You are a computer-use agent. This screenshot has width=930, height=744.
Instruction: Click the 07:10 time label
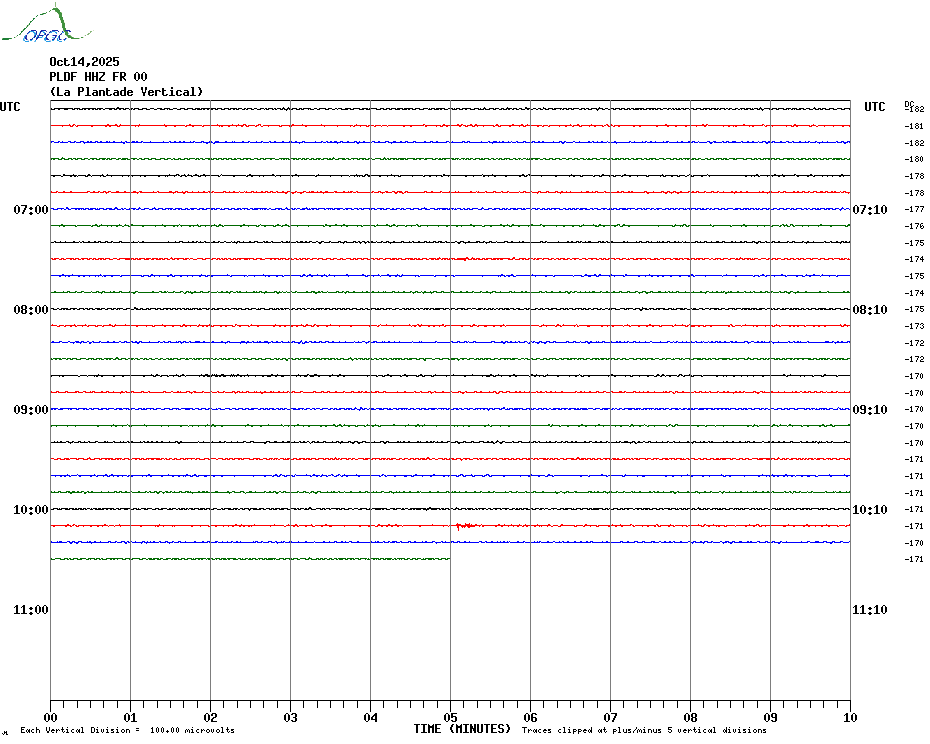click(x=870, y=209)
